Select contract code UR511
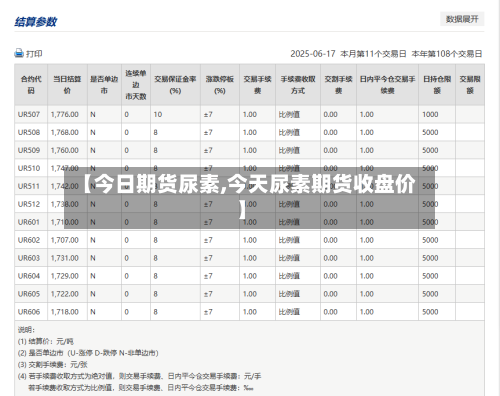This screenshot has height=396, width=500. [x=29, y=186]
